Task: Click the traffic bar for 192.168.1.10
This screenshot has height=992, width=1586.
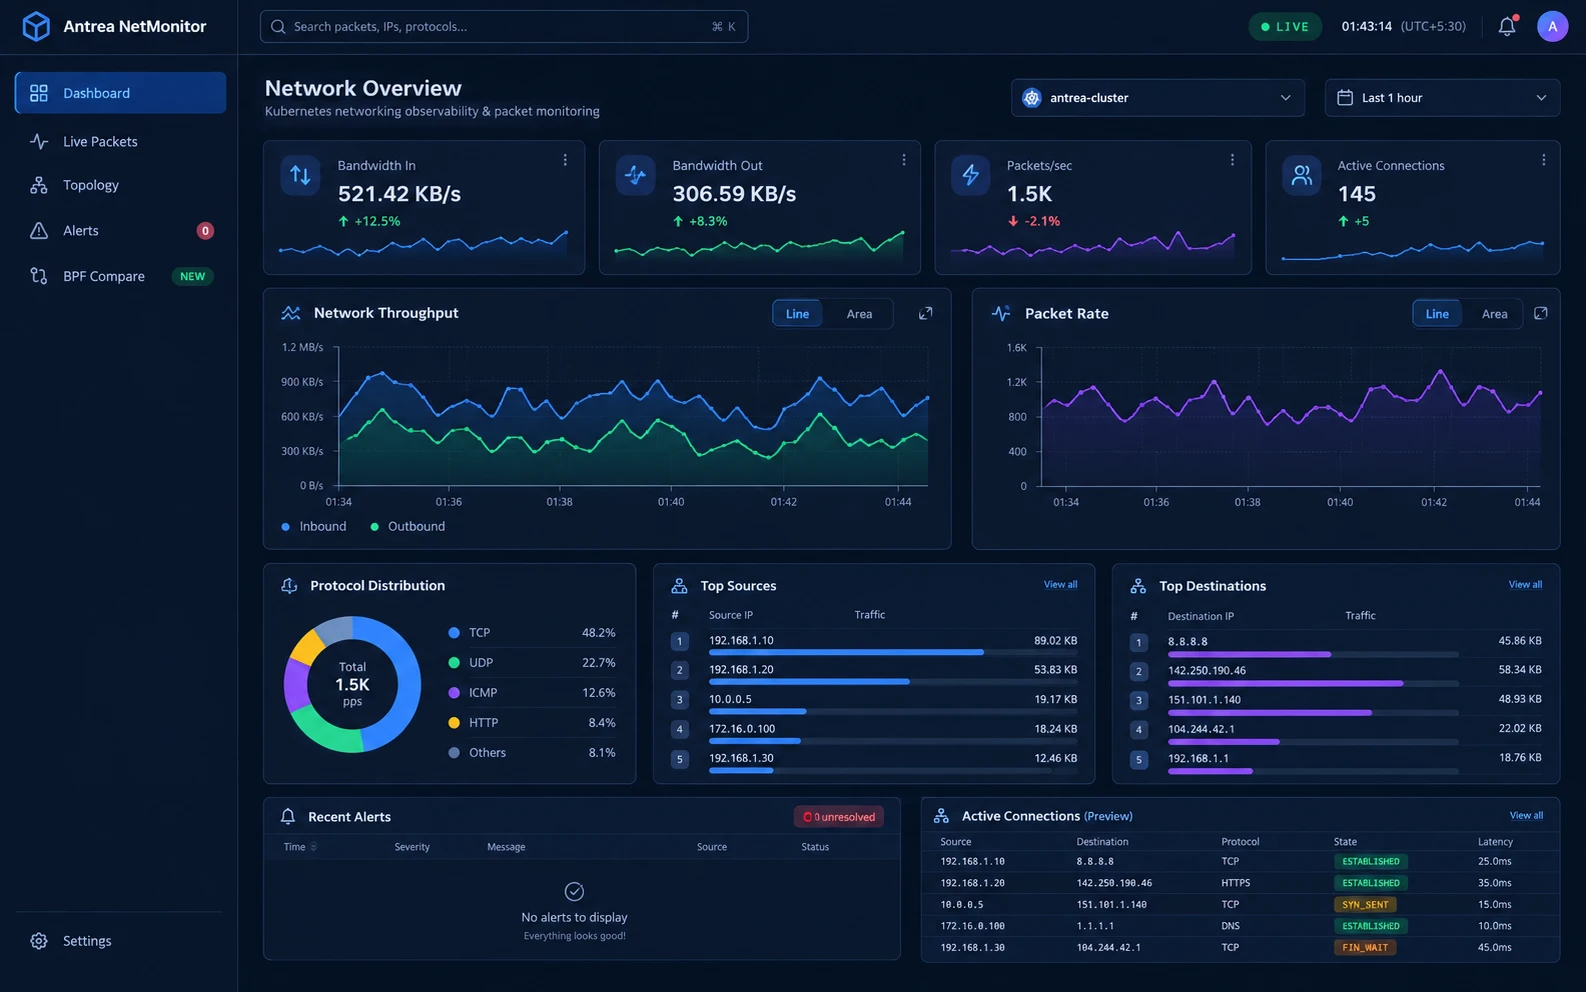Action: [893, 652]
